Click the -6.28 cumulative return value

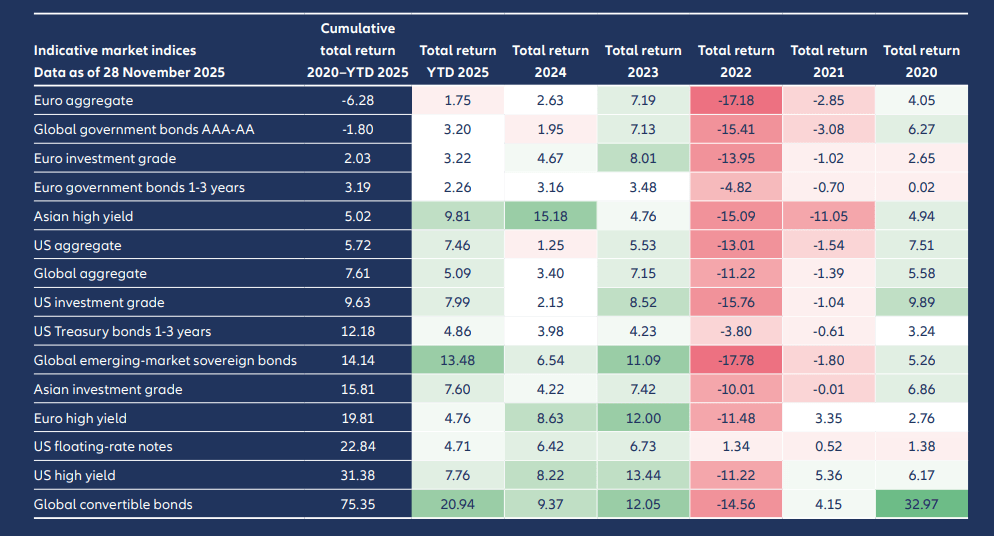[x=357, y=101]
